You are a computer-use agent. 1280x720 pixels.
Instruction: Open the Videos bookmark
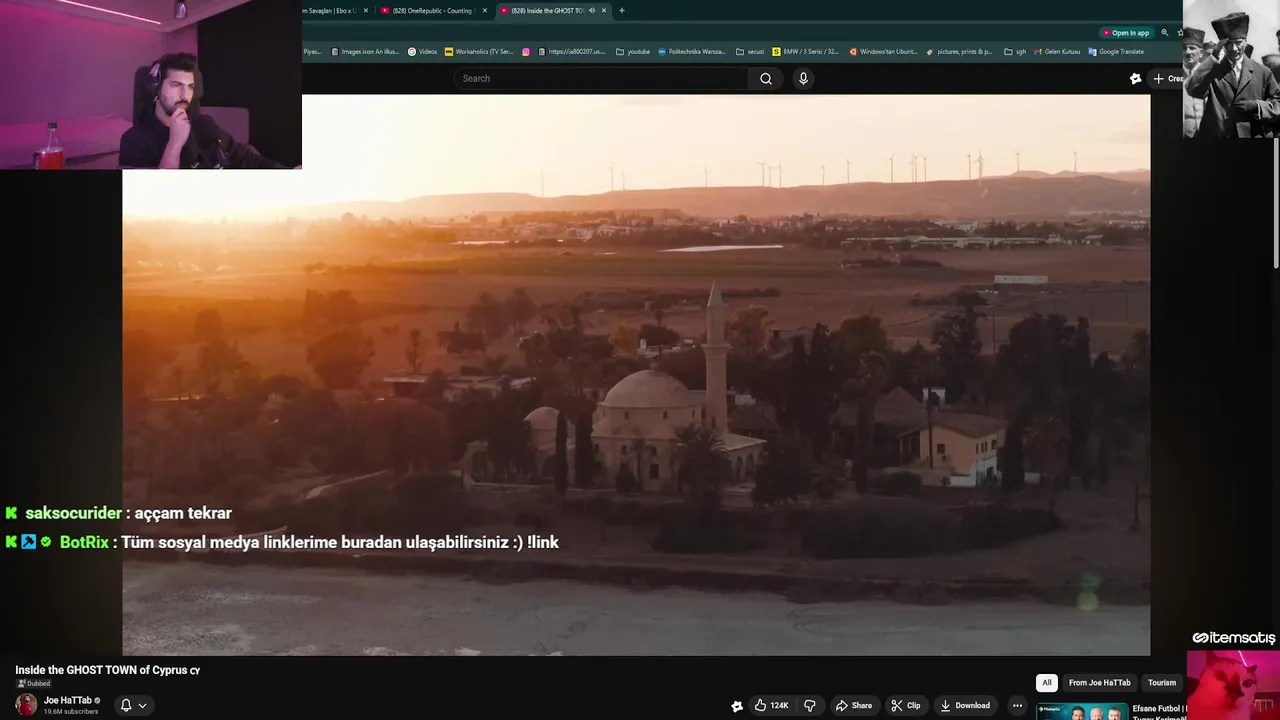pyautogui.click(x=422, y=52)
